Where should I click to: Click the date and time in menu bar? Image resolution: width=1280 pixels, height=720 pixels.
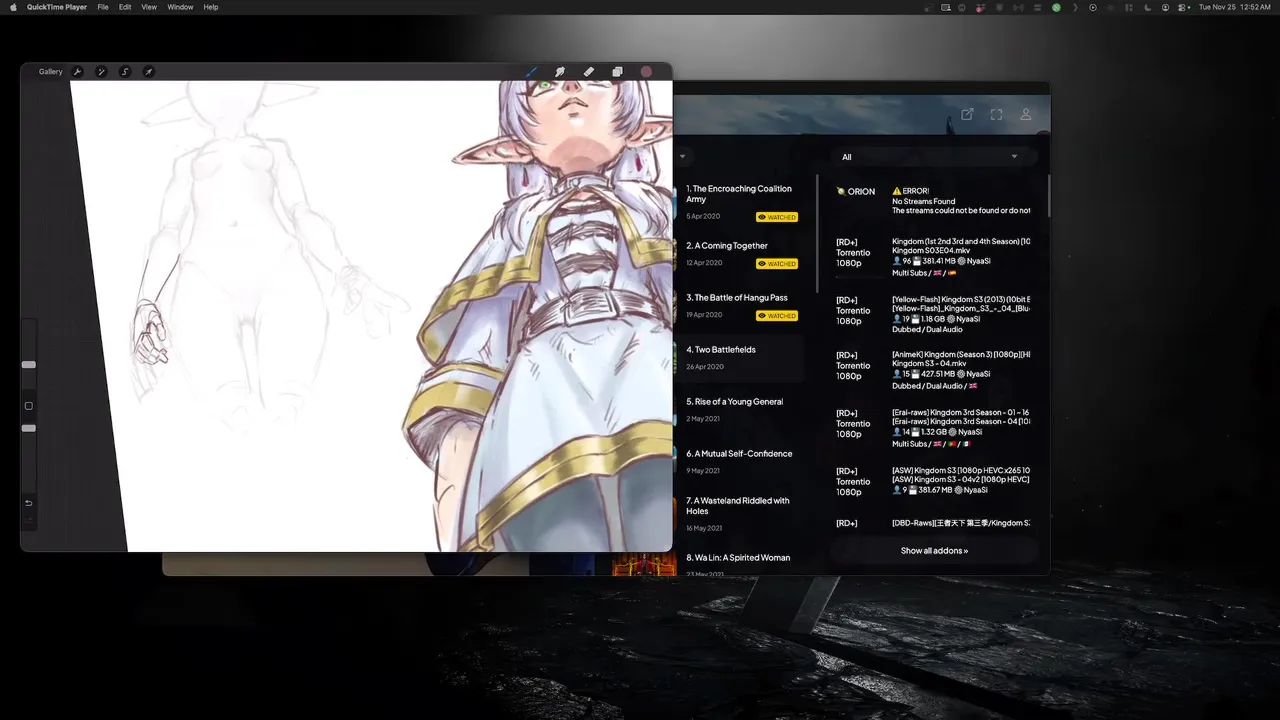point(1234,7)
